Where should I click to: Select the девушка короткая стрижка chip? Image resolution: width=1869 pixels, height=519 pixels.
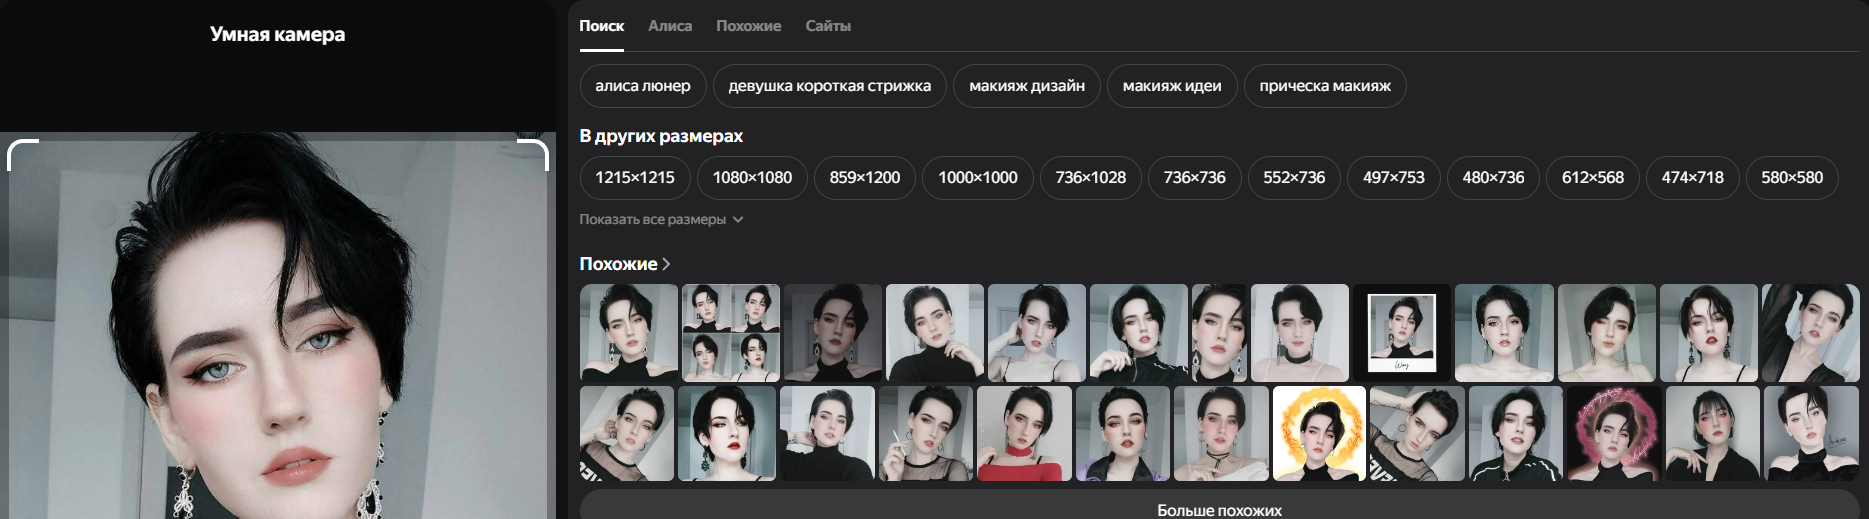tap(829, 86)
